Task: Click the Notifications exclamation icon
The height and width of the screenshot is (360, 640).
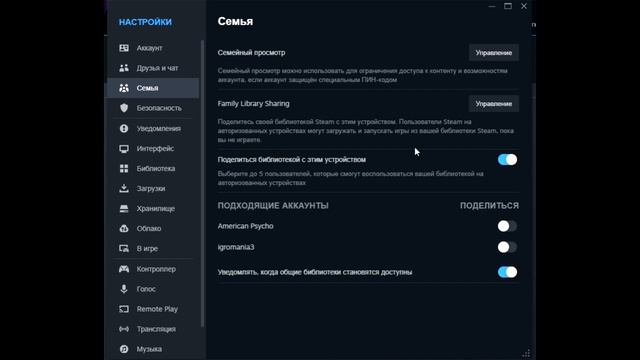Action: (124, 128)
